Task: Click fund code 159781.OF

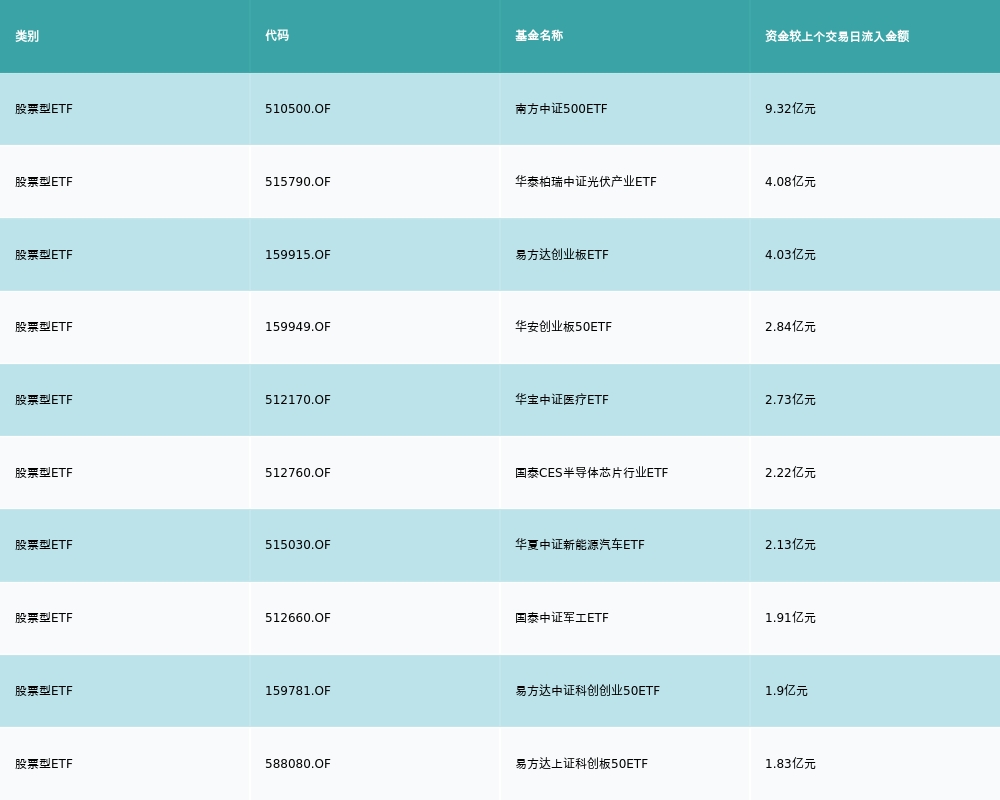Action: click(x=298, y=691)
